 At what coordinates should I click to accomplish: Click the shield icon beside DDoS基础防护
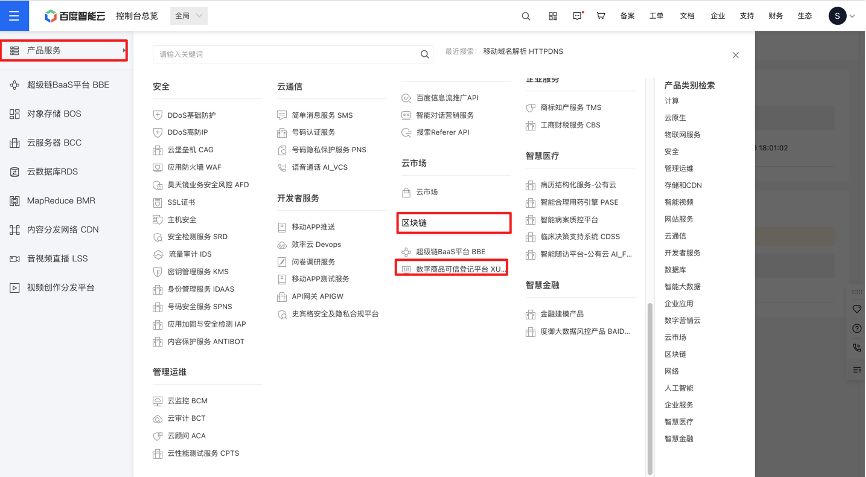pyautogui.click(x=157, y=115)
